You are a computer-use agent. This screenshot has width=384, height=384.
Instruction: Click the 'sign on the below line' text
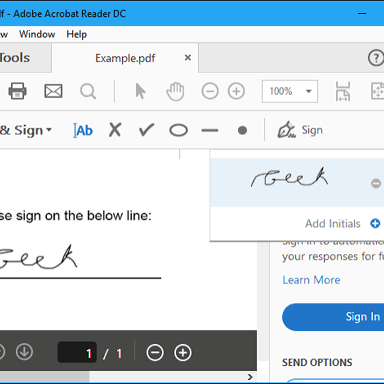[x=84, y=216]
